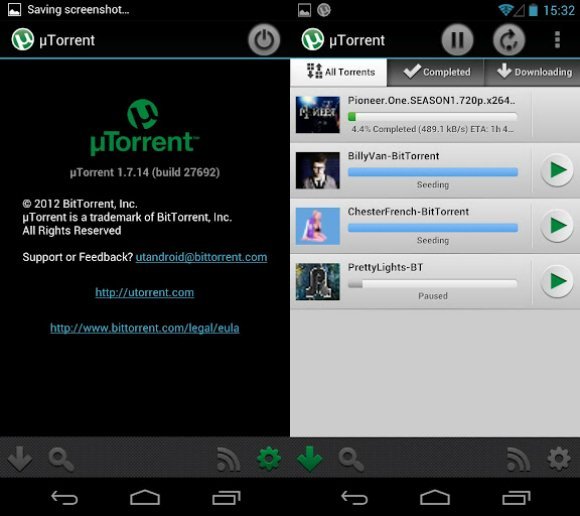580x516 pixels.
Task: Switch to the Downloading tab
Action: click(x=533, y=72)
